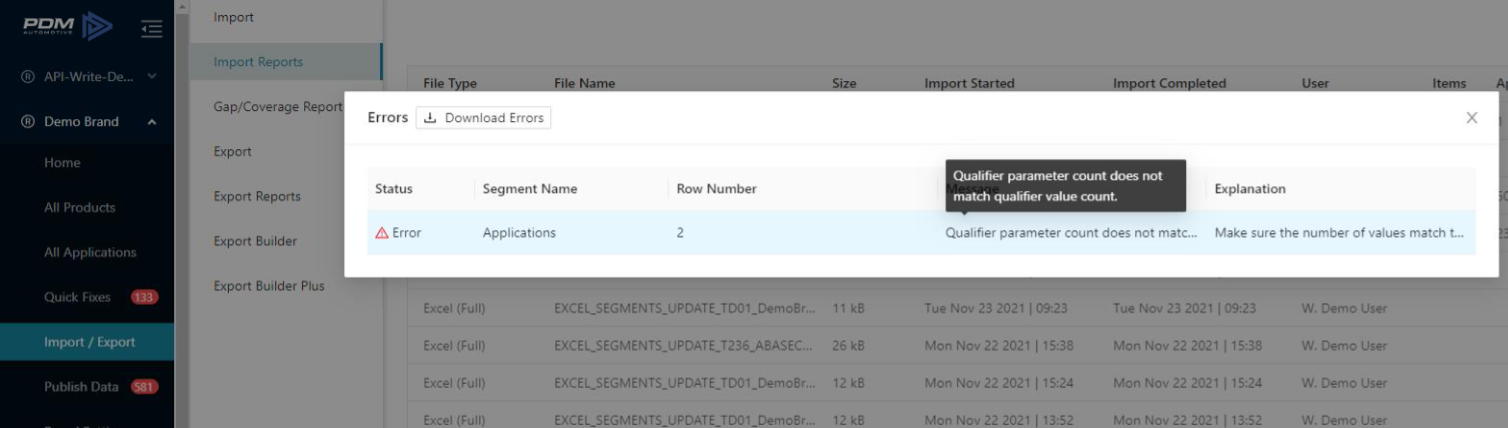Viewport: 1508px width, 428px height.
Task: Click the Import Started column header
Action: click(x=969, y=84)
